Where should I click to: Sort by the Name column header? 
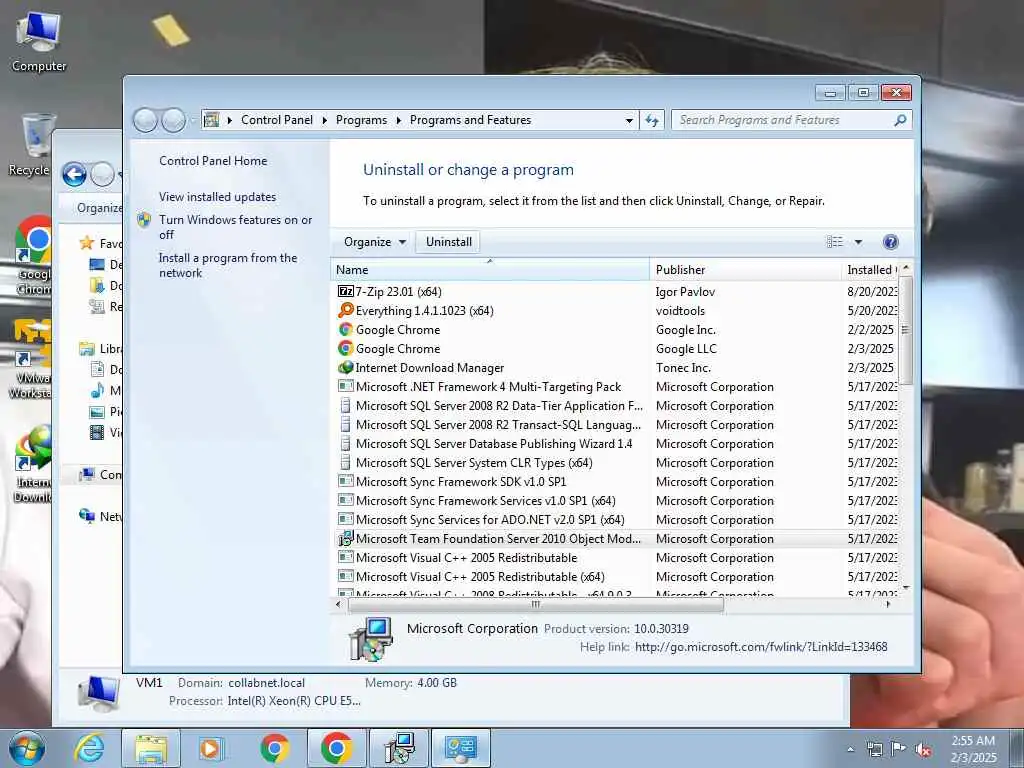point(490,270)
